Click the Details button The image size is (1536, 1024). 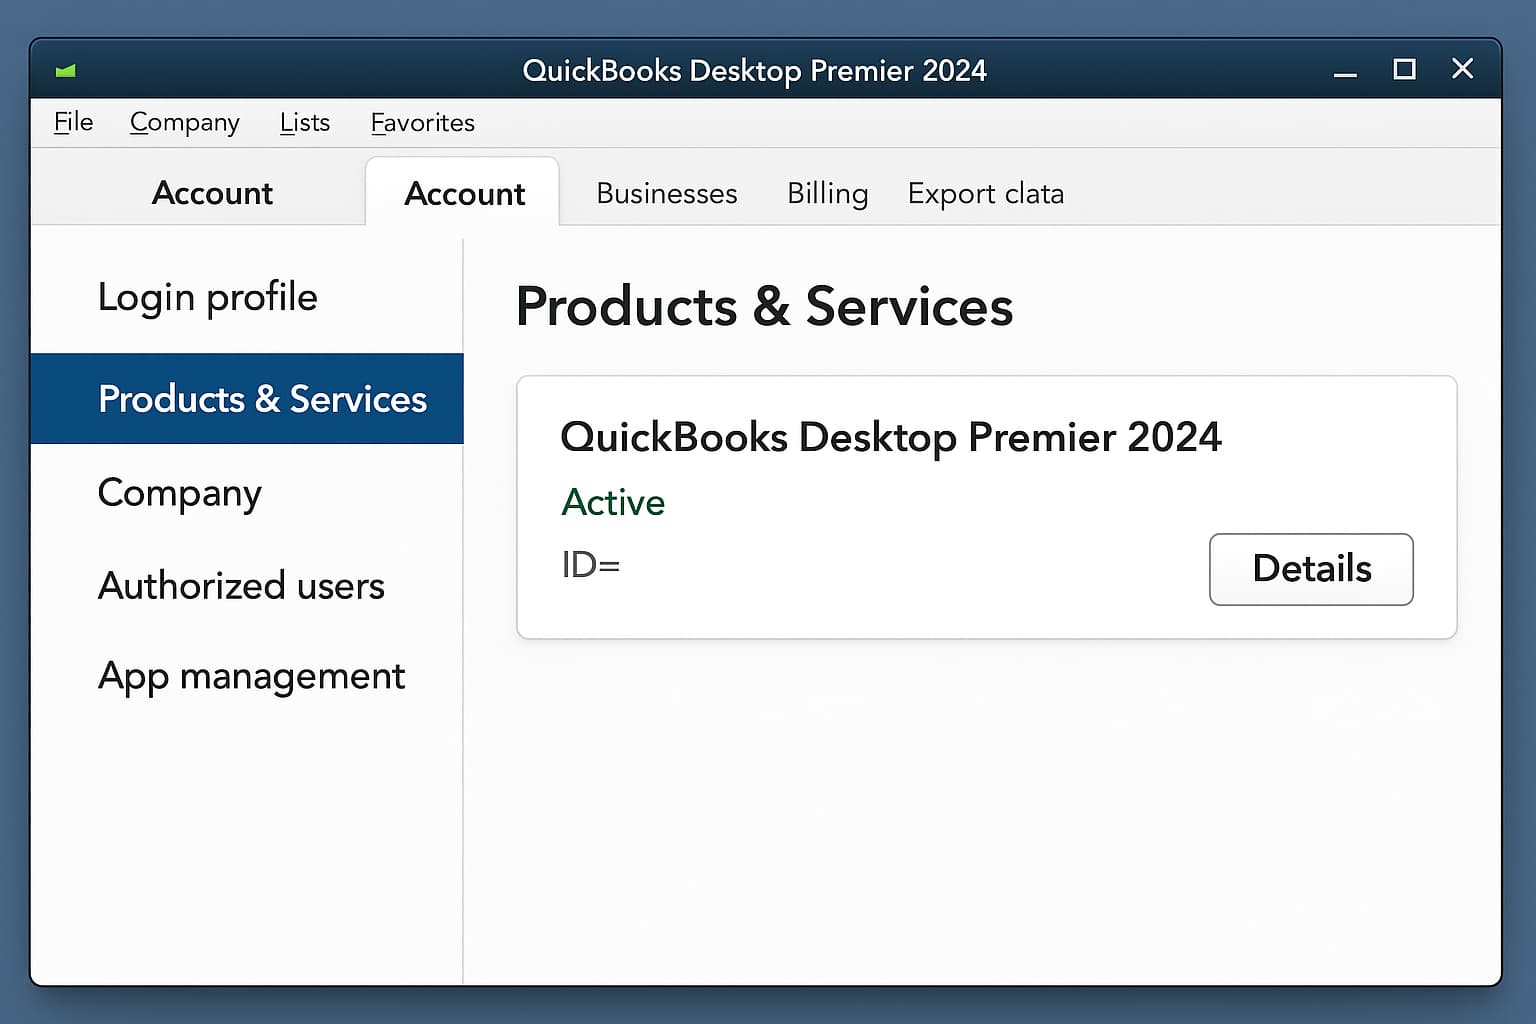pos(1311,569)
